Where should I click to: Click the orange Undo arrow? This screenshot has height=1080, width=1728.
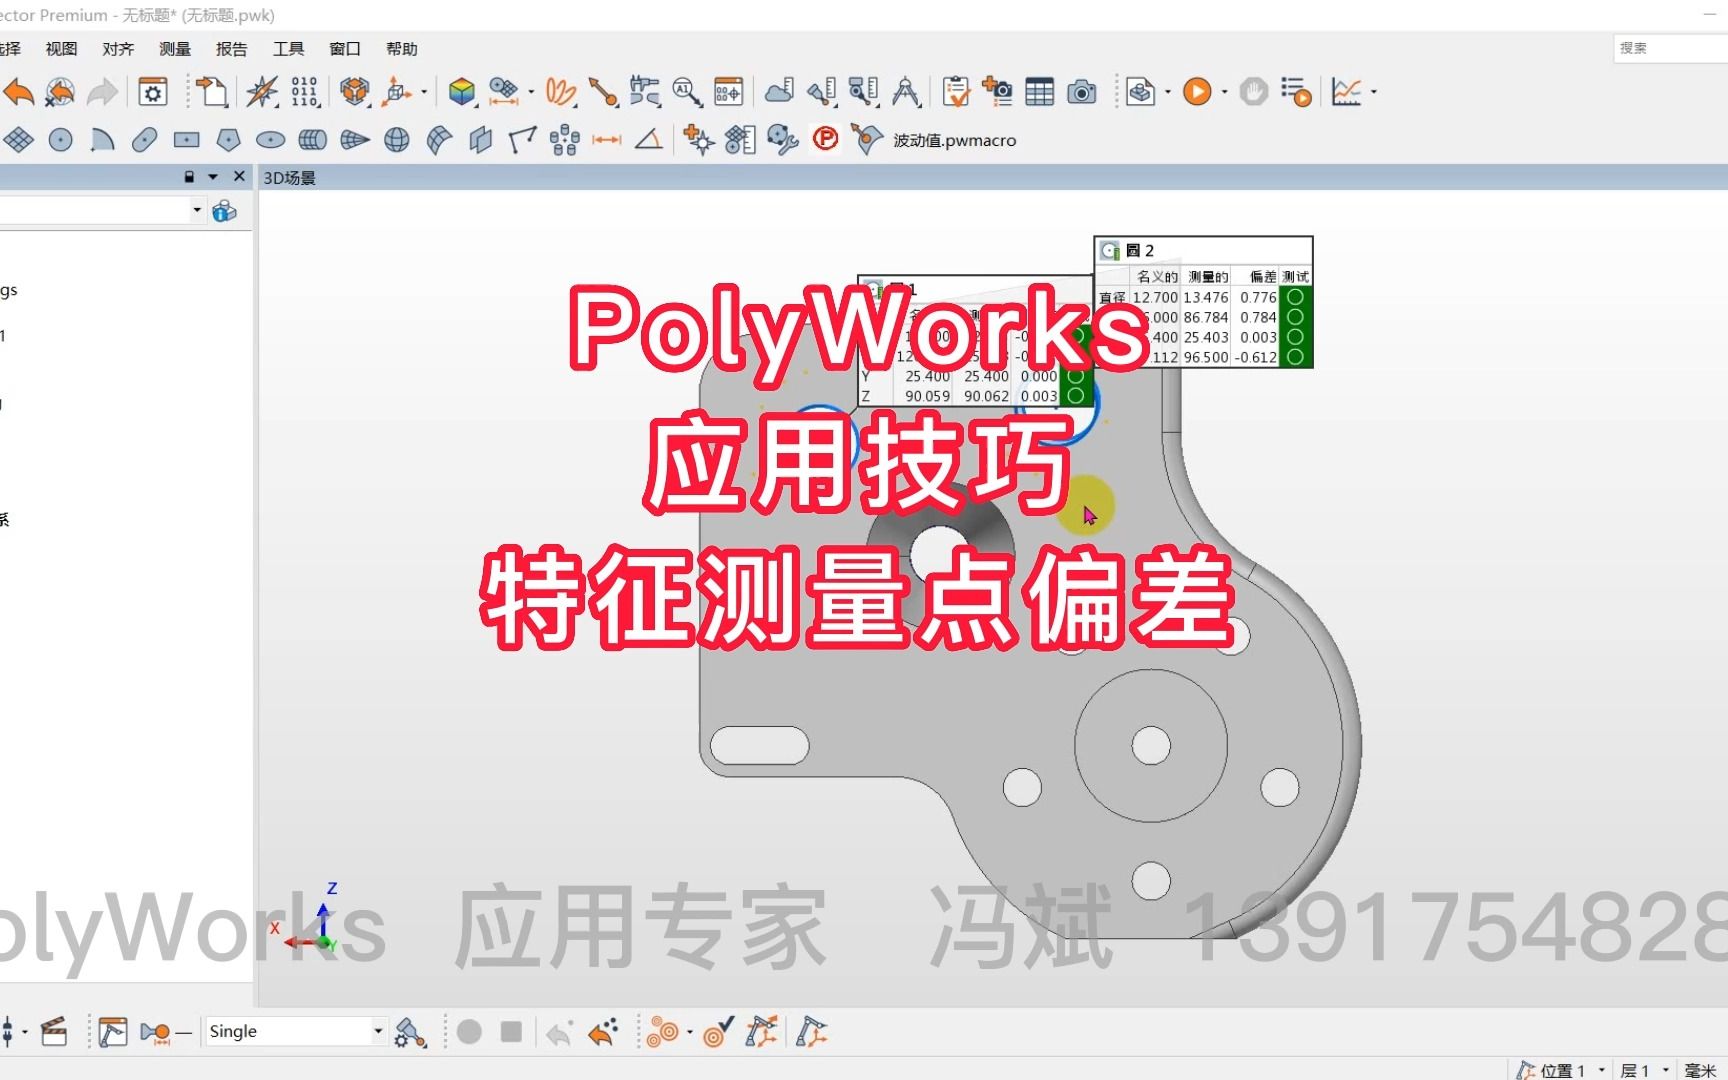click(18, 92)
